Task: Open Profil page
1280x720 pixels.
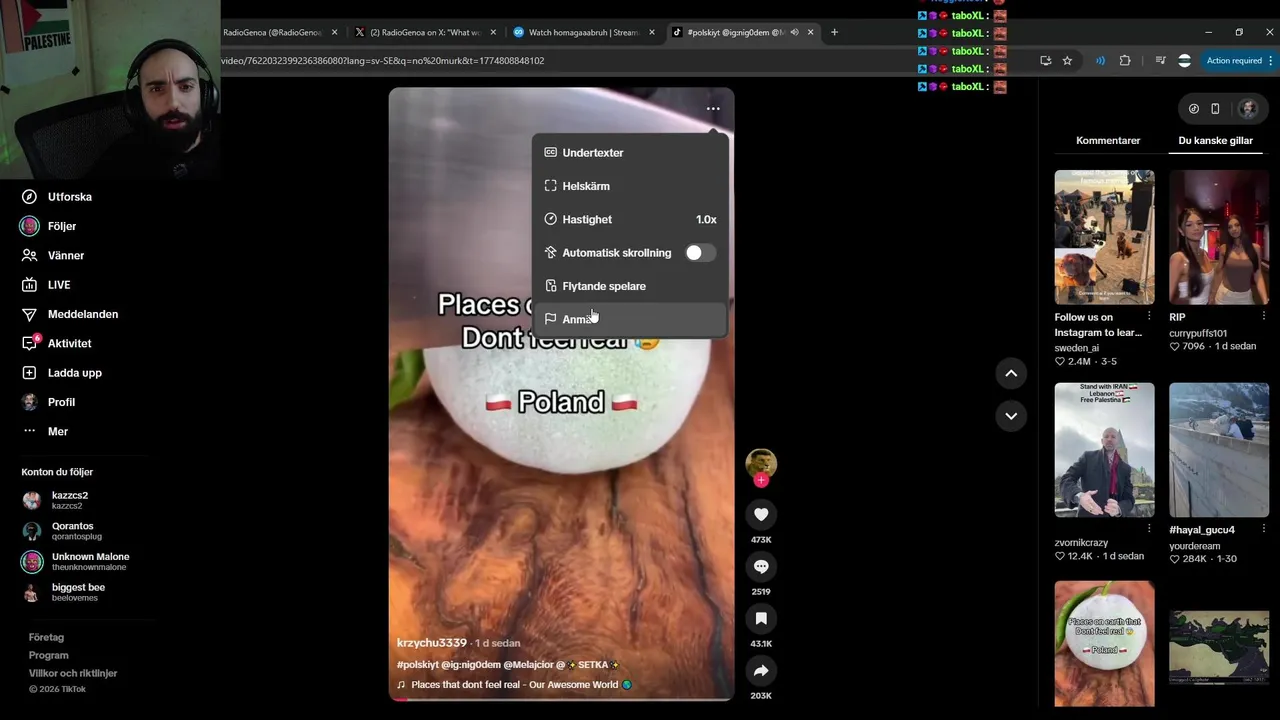Action: [x=49, y=402]
